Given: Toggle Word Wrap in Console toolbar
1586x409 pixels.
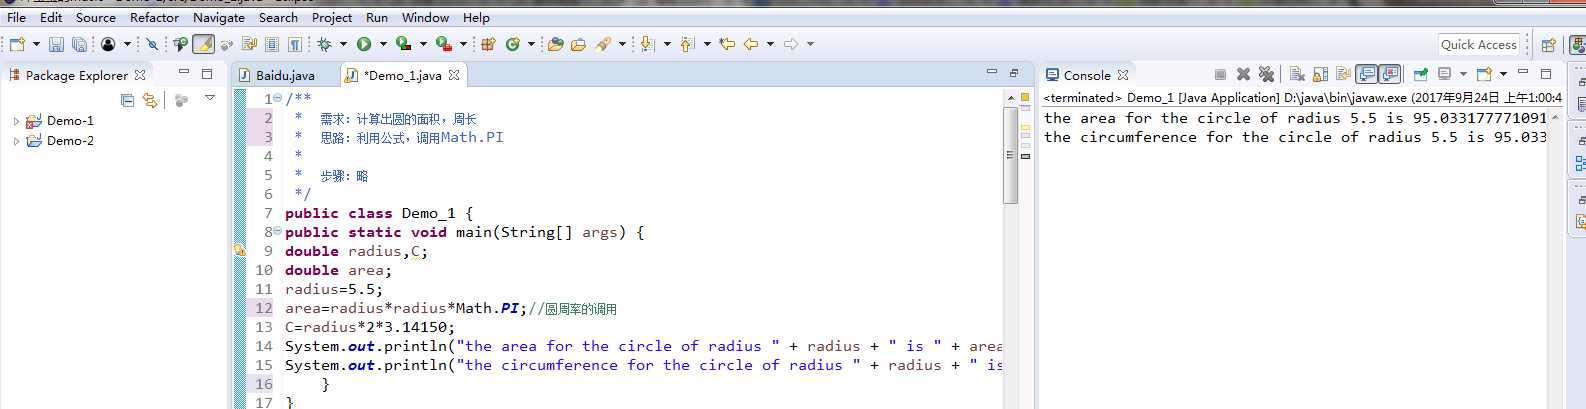Looking at the screenshot, I should 1343,74.
